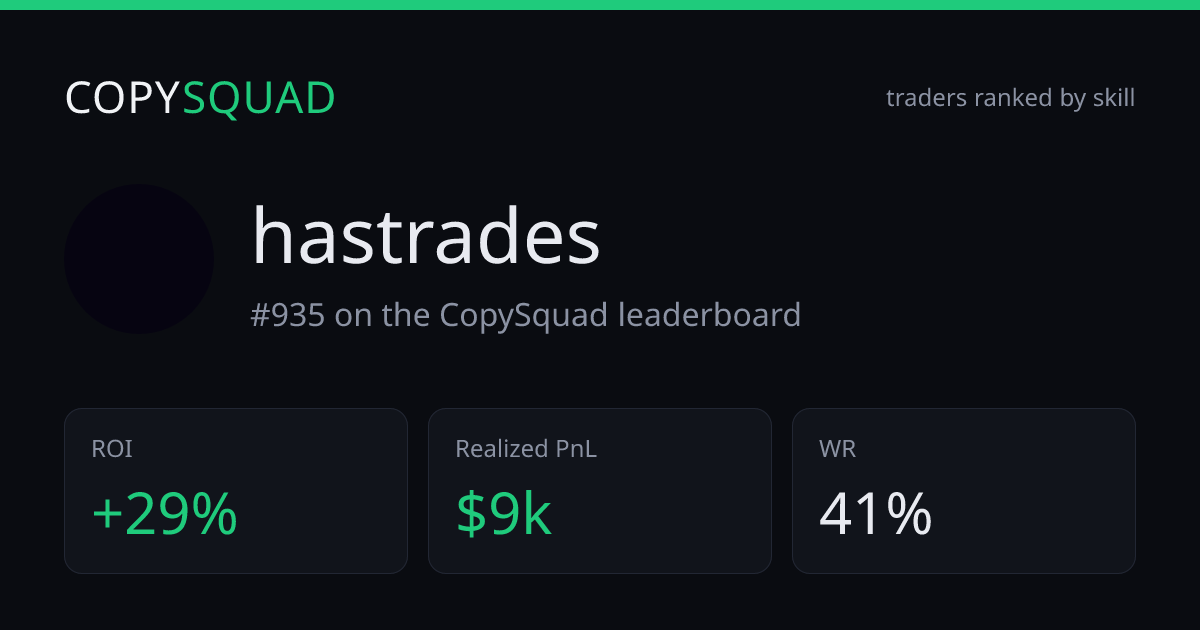Click the green top accent bar

click(600, 5)
